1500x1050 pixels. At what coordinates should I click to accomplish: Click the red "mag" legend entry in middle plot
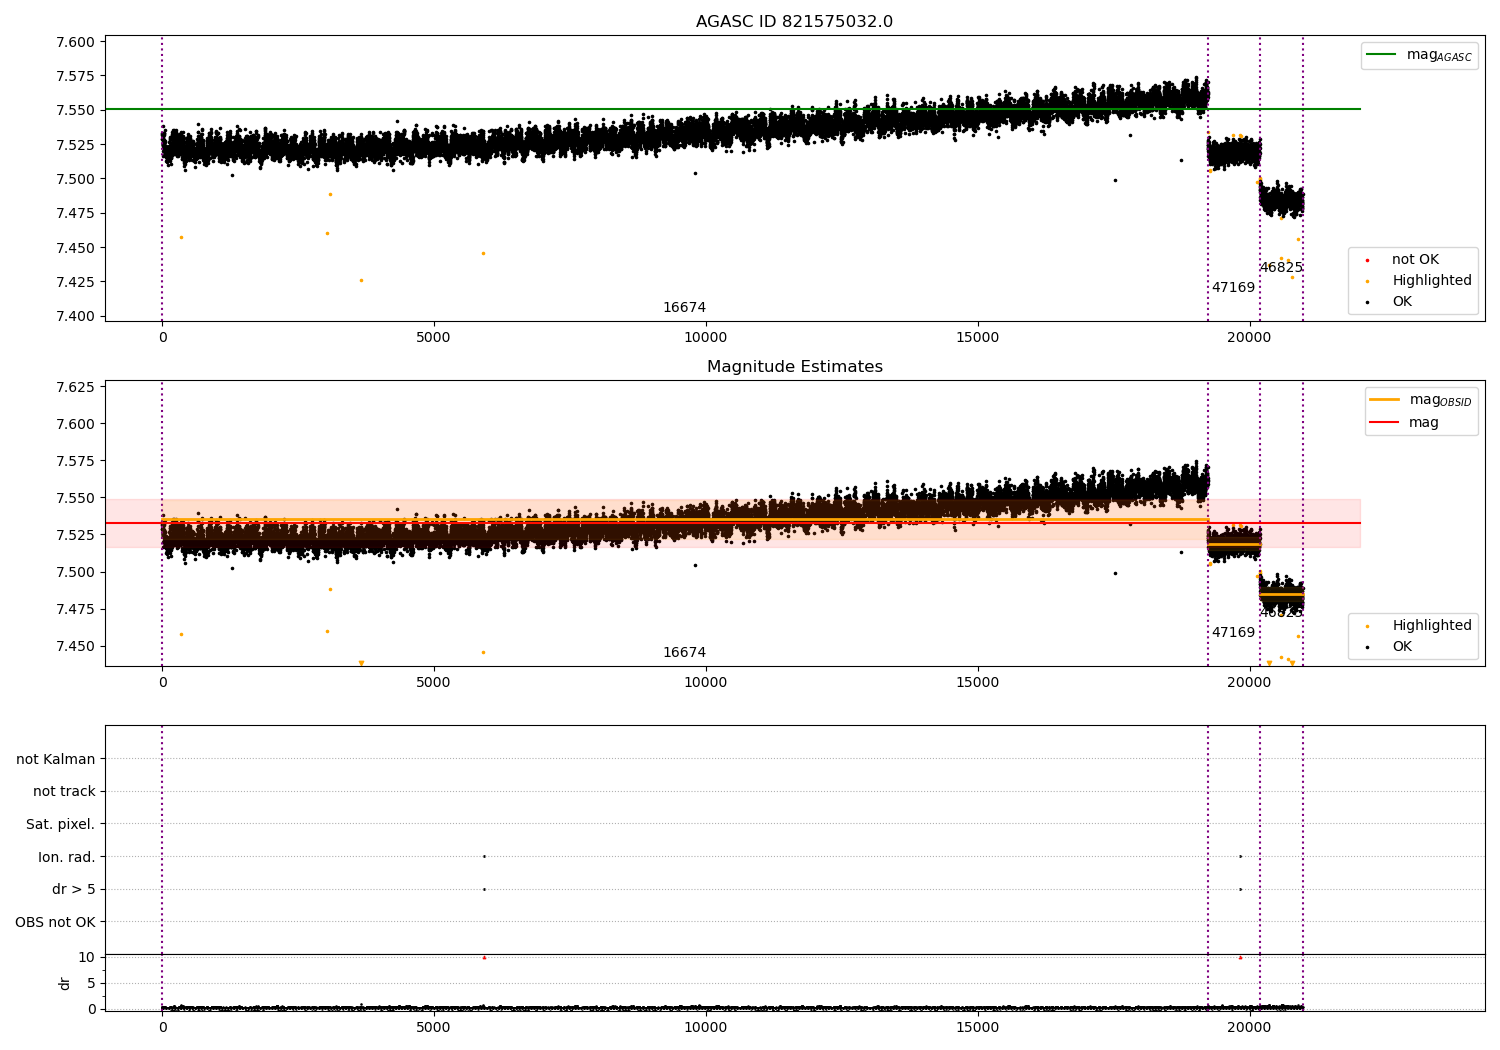click(x=1404, y=422)
